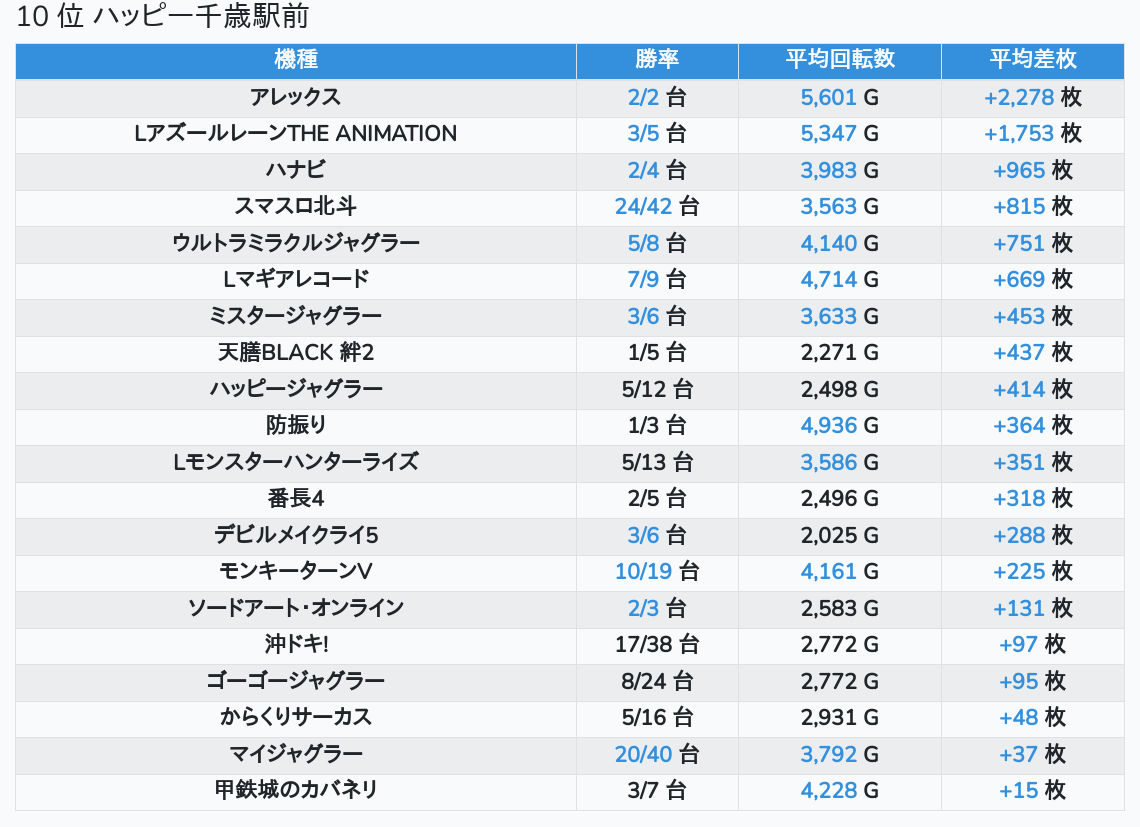Select the difference value '+815 枚'
The image size is (1140, 827).
[1032, 207]
